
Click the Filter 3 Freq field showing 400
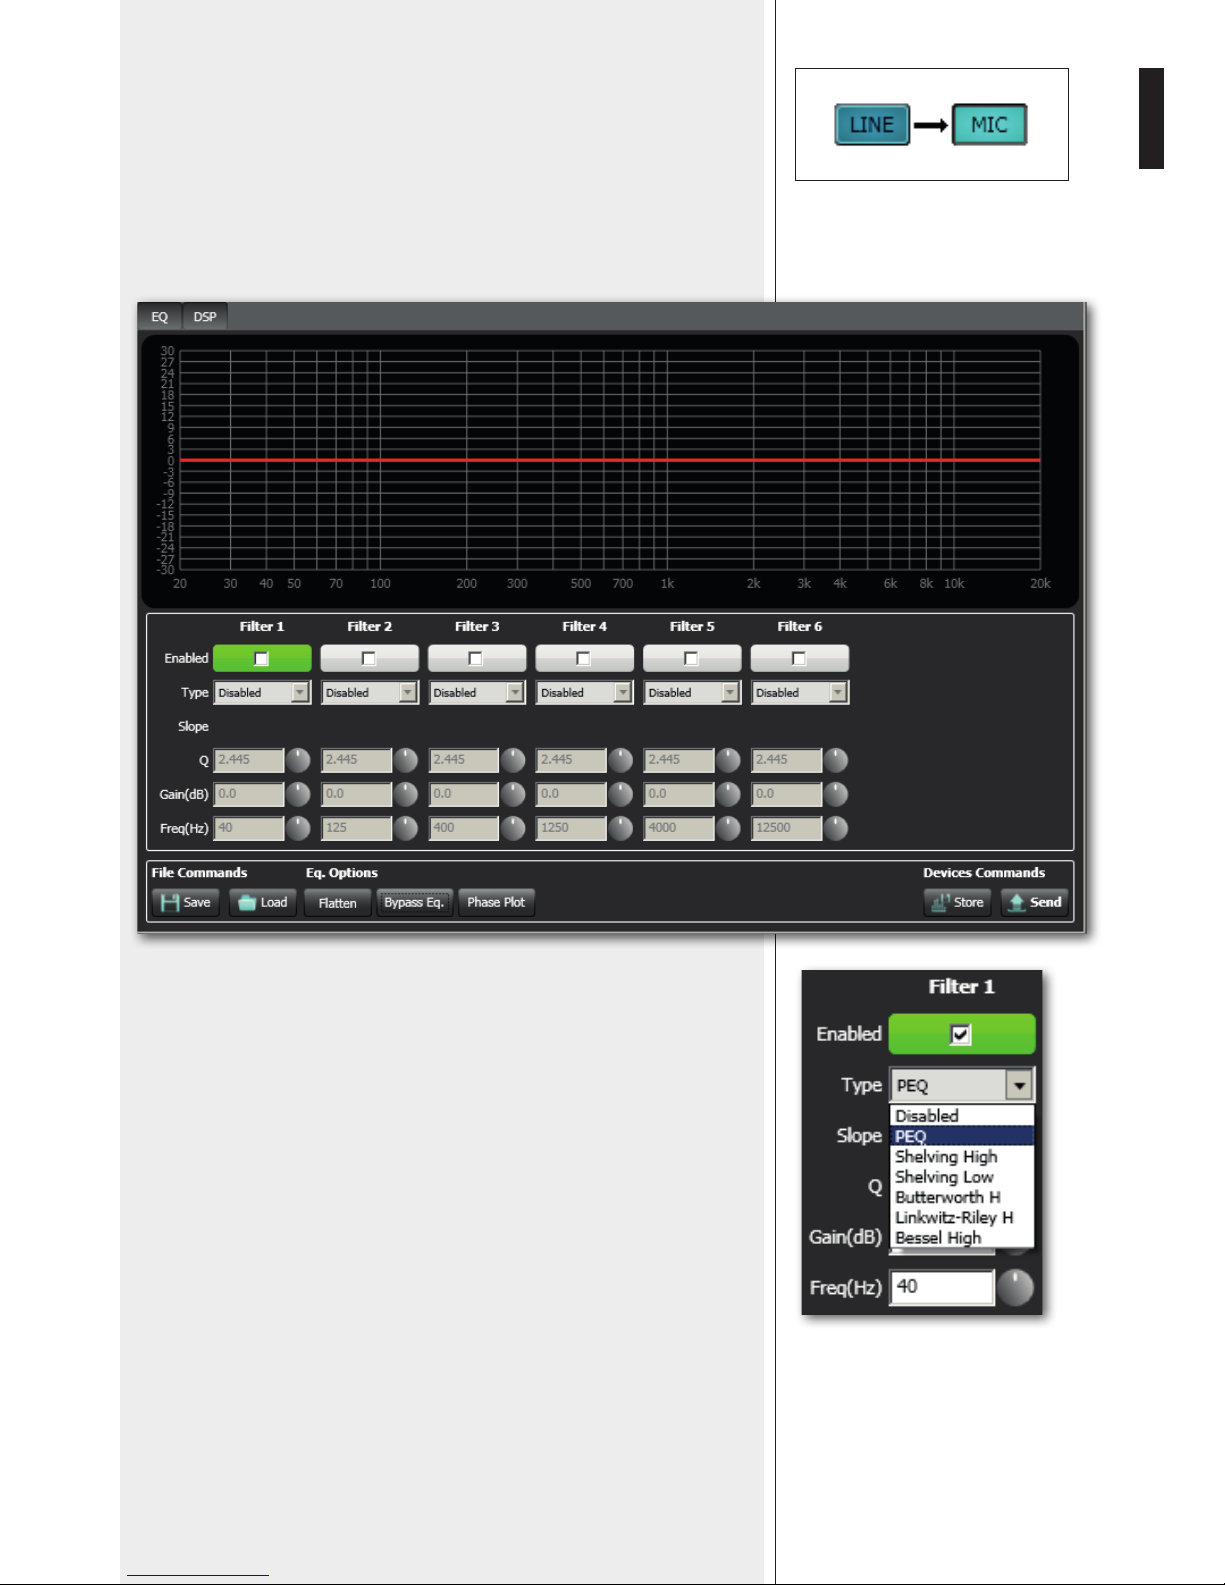(x=464, y=828)
